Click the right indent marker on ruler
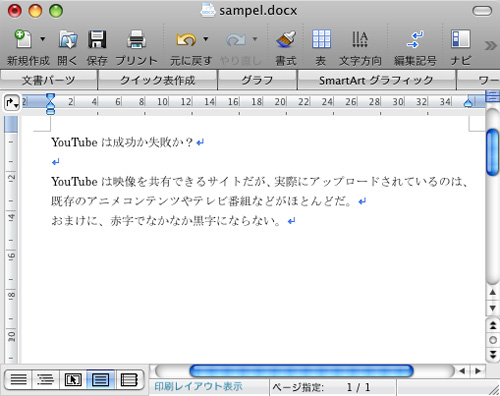This screenshot has height=396, width=500. tap(468, 103)
